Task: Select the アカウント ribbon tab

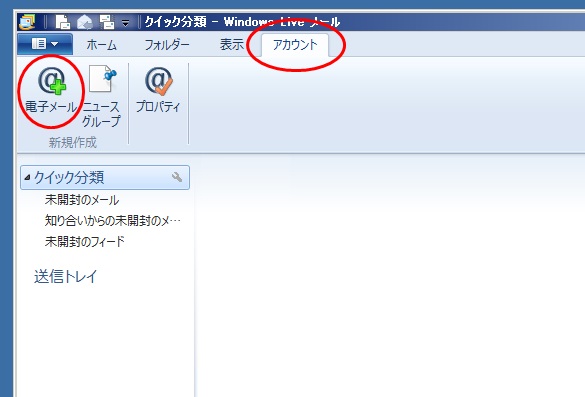Action: (295, 45)
